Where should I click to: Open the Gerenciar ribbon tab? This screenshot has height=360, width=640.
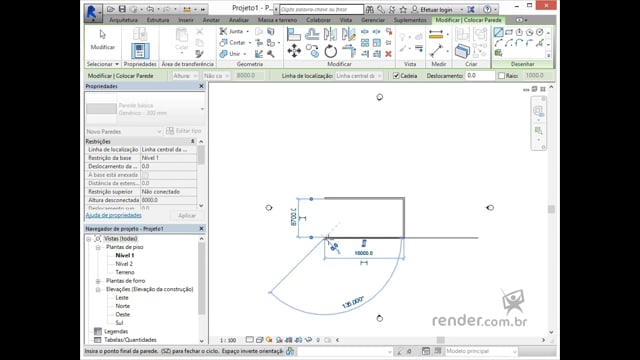click(373, 20)
